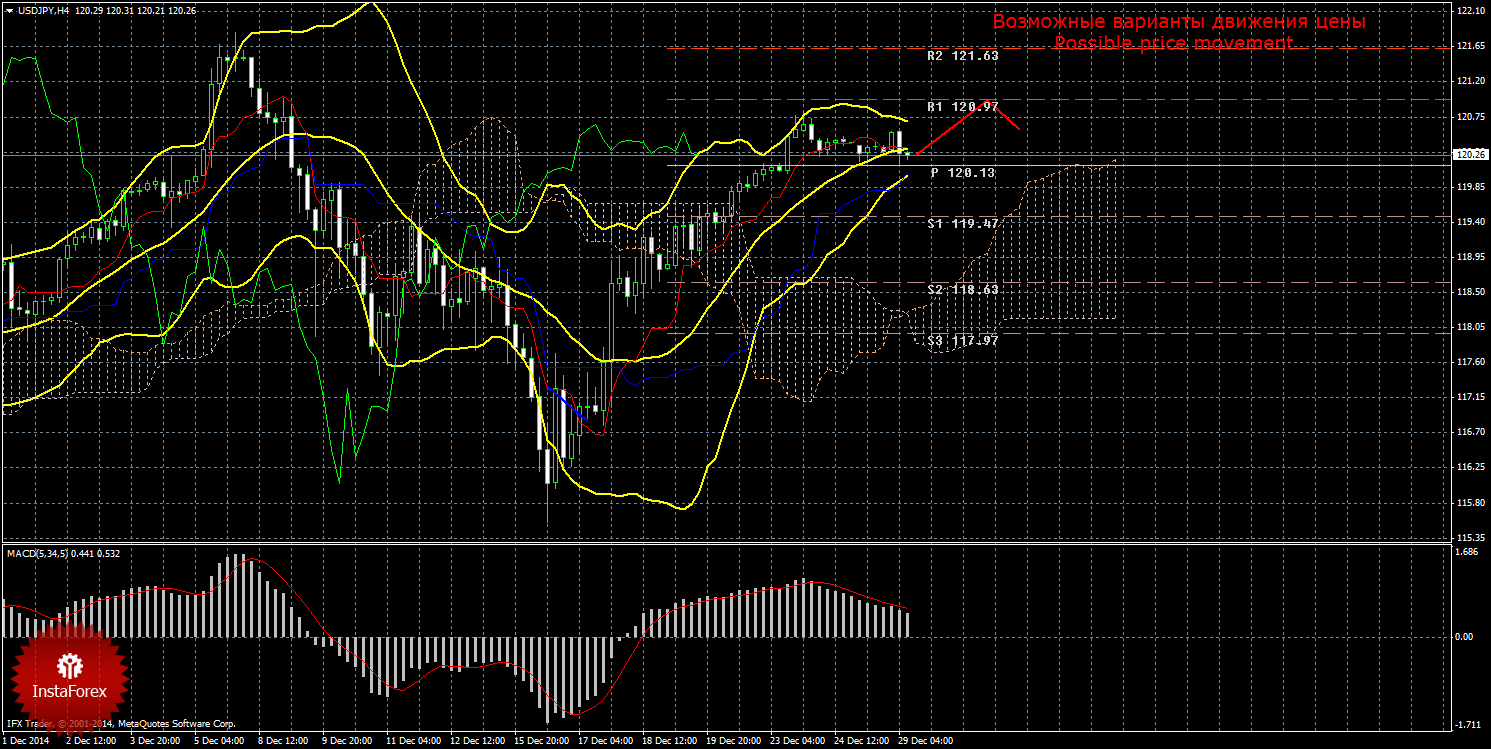Image resolution: width=1491 pixels, height=749 pixels.
Task: Select the red 'Possible price movement' text
Action: pos(1173,43)
